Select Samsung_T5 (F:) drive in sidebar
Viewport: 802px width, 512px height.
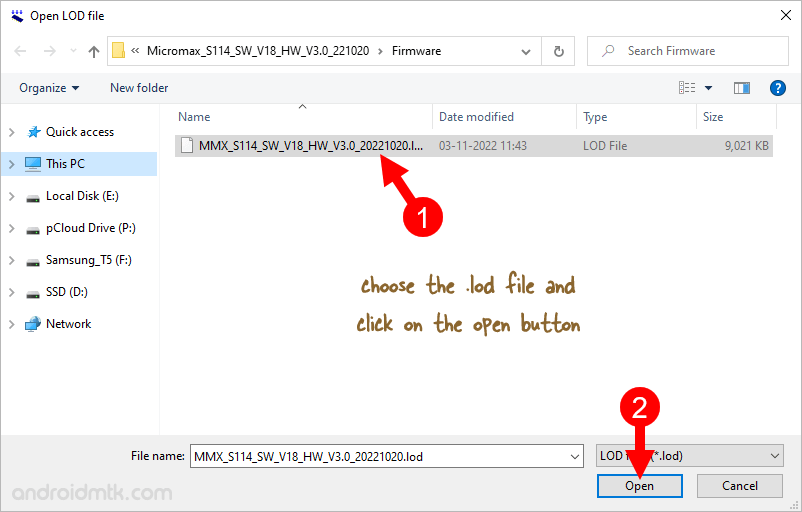tap(88, 260)
